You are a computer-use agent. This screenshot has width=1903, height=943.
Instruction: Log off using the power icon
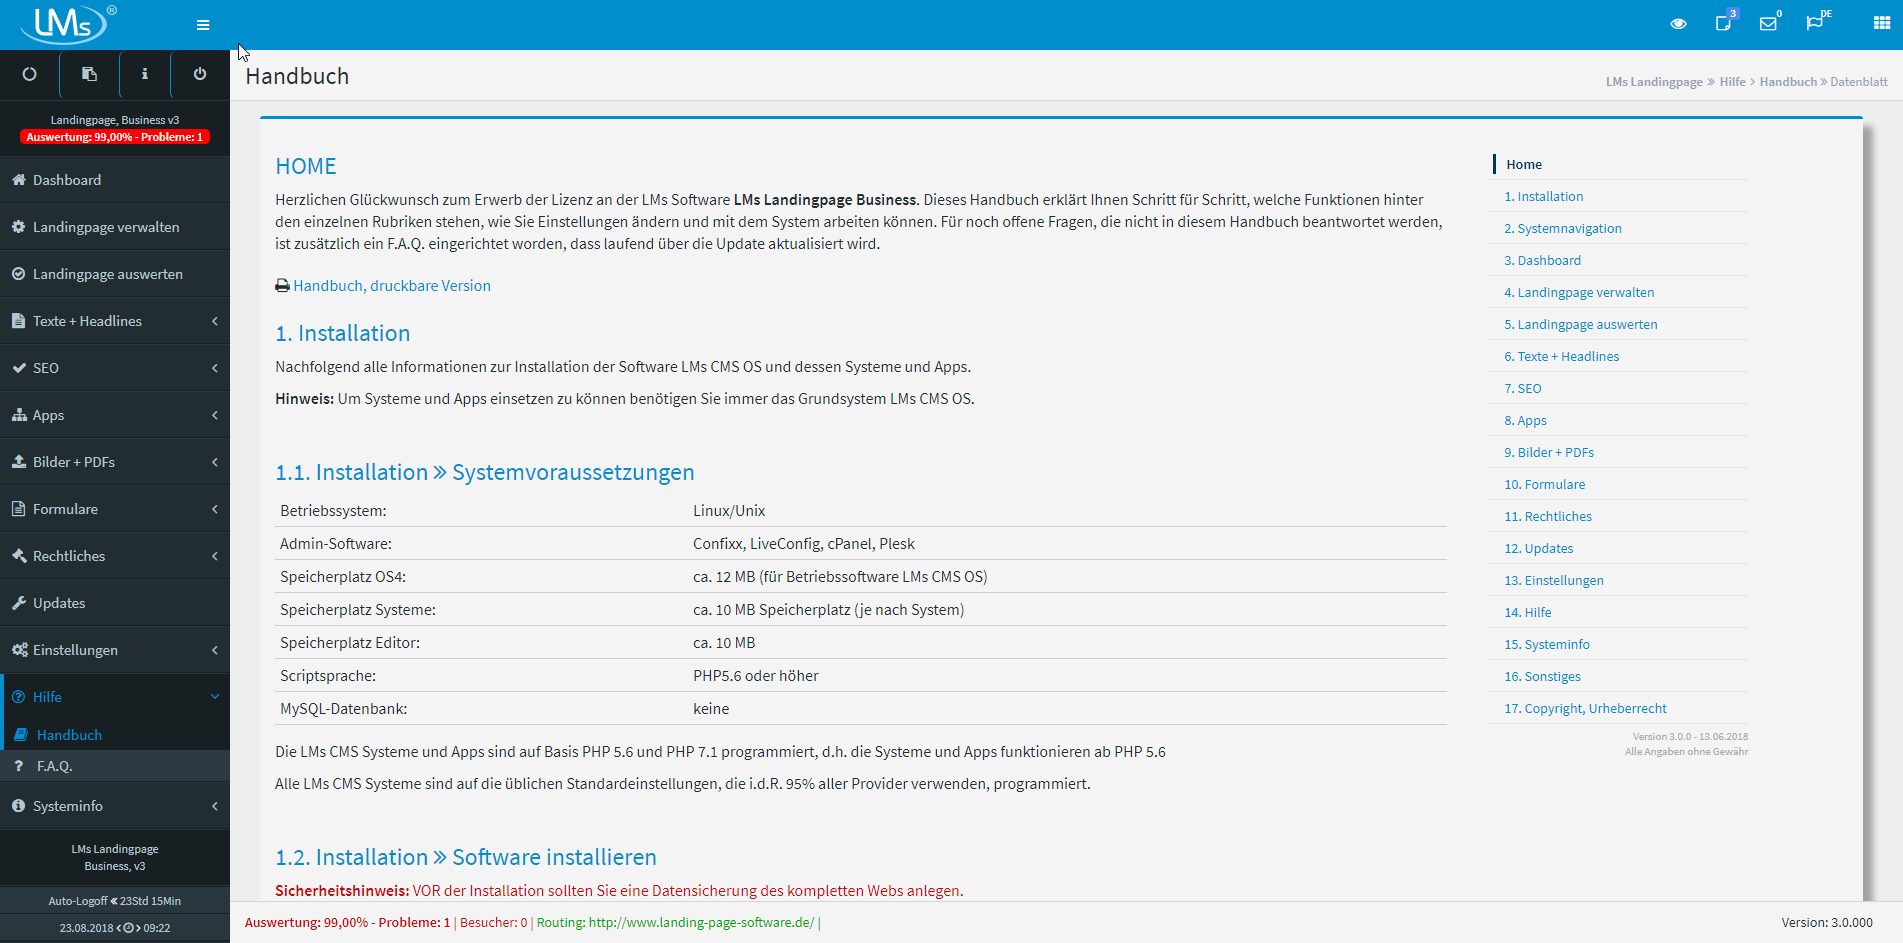199,74
